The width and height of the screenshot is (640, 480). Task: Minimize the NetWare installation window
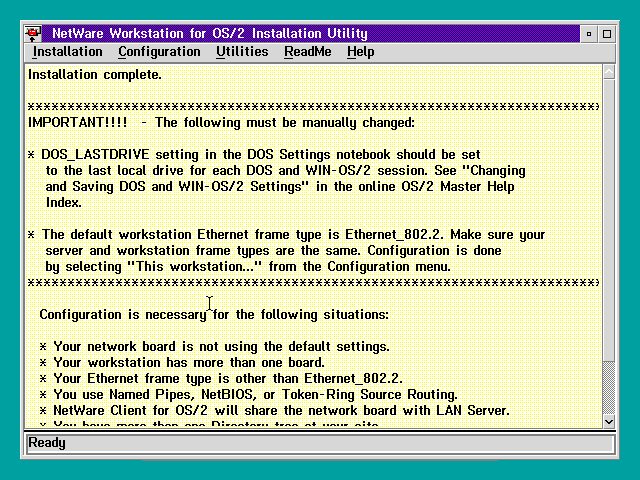[589, 34]
